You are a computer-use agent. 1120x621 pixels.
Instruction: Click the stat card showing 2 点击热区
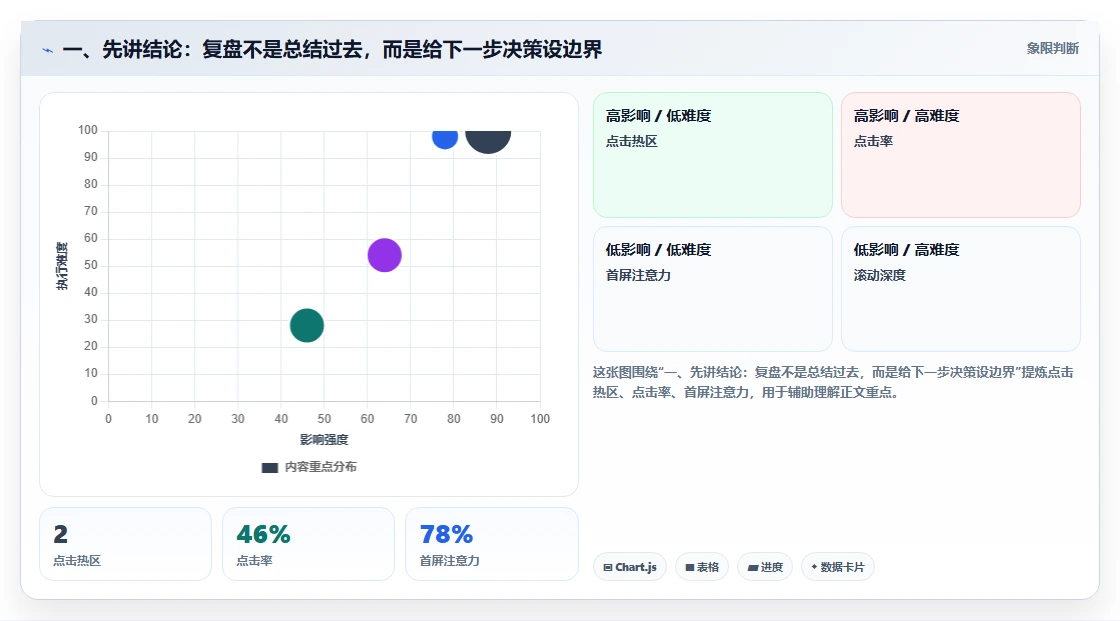pyautogui.click(x=126, y=544)
